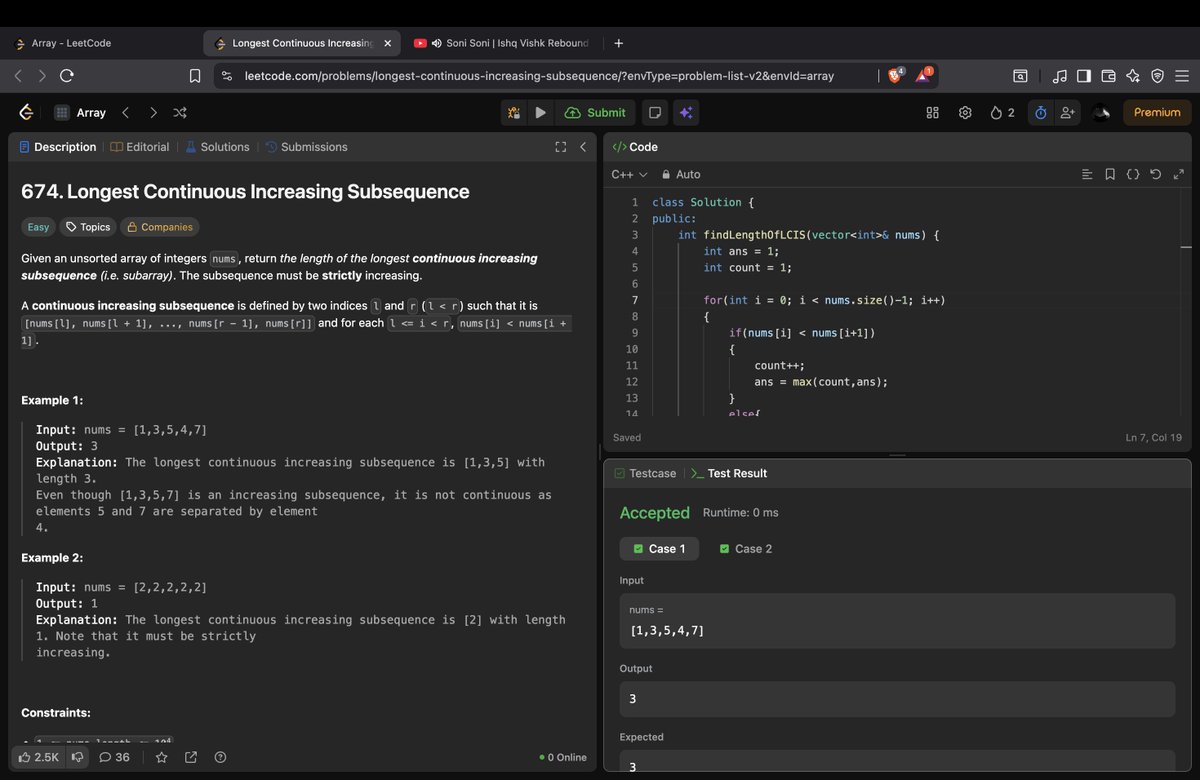The height and width of the screenshot is (780, 1200).
Task: Open LeetCode settings gear
Action: (x=965, y=113)
